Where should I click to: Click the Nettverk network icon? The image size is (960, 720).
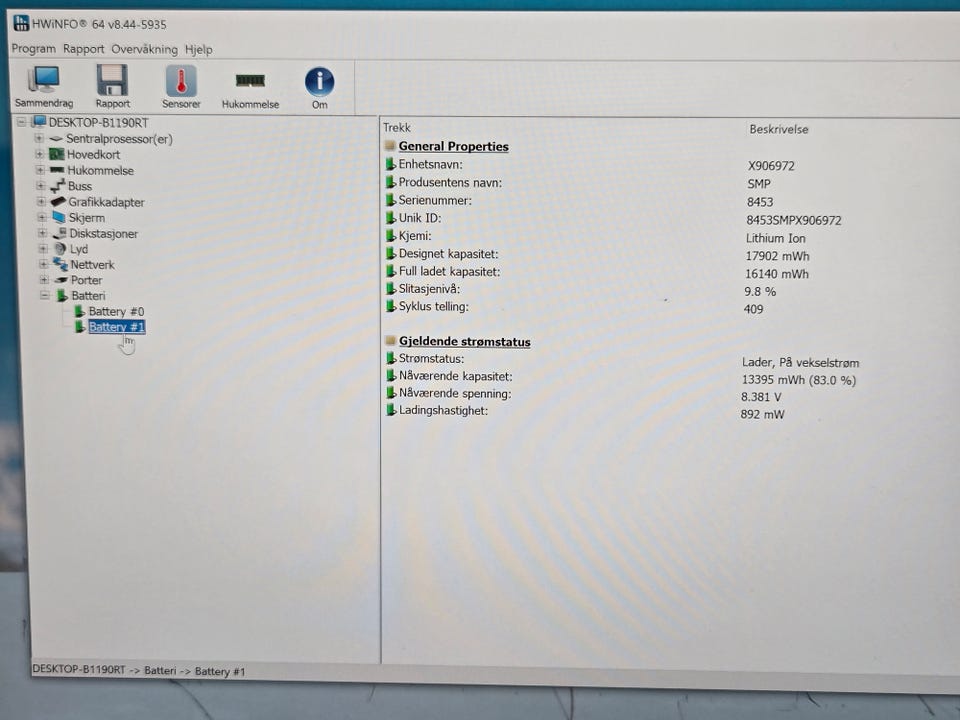tap(60, 264)
